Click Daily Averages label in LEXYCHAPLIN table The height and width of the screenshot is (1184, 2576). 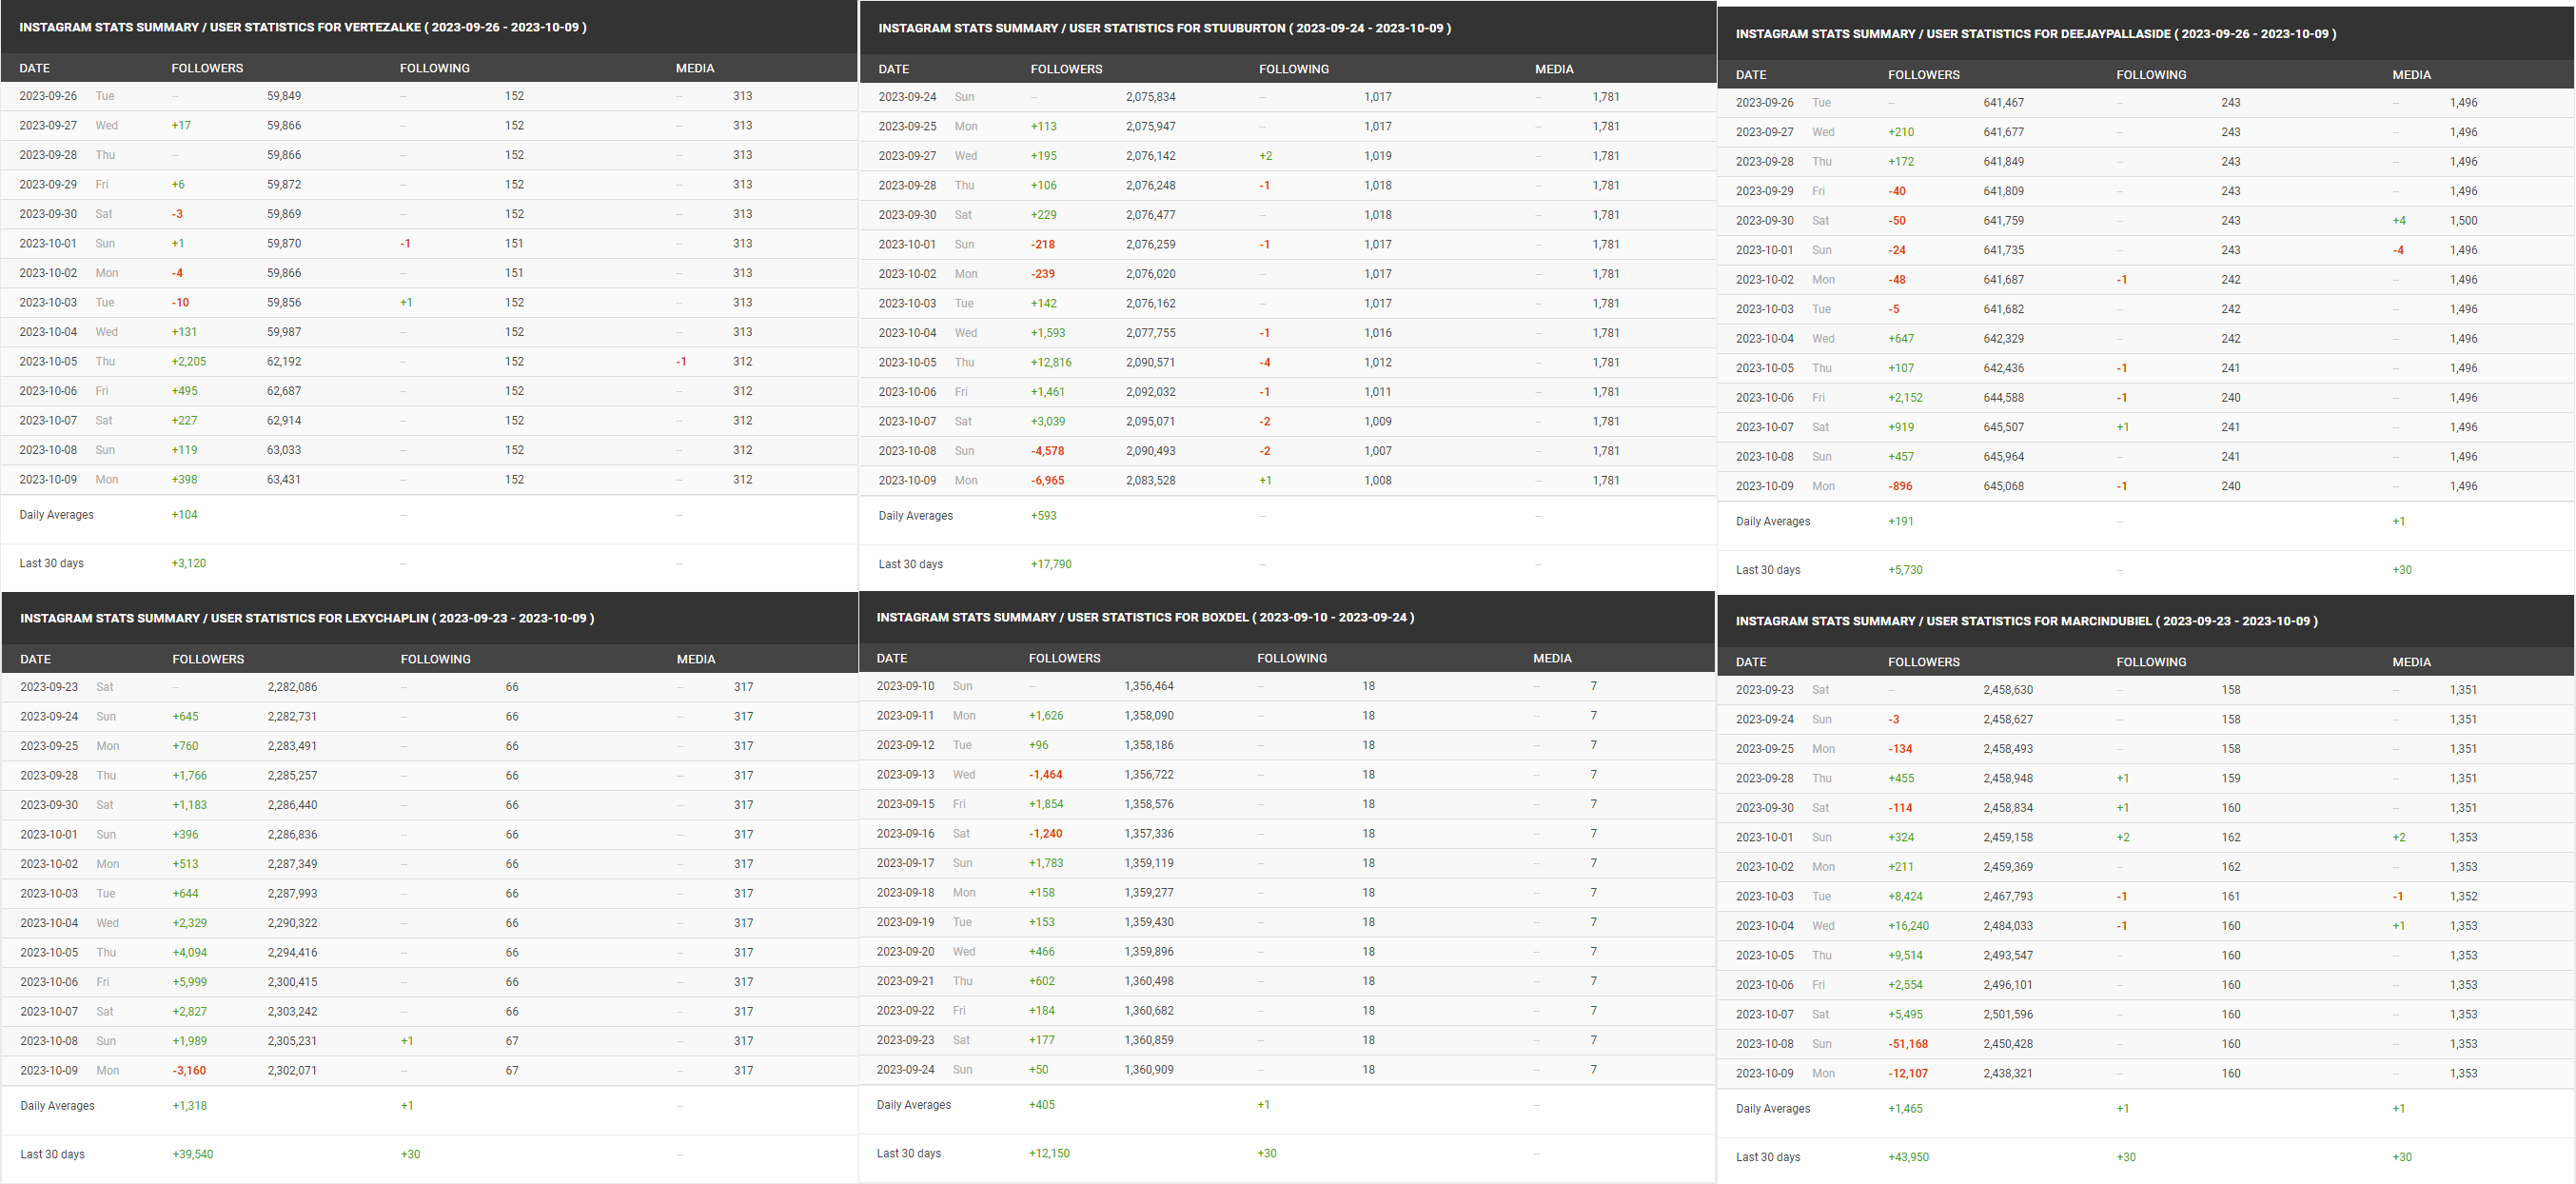57,1105
